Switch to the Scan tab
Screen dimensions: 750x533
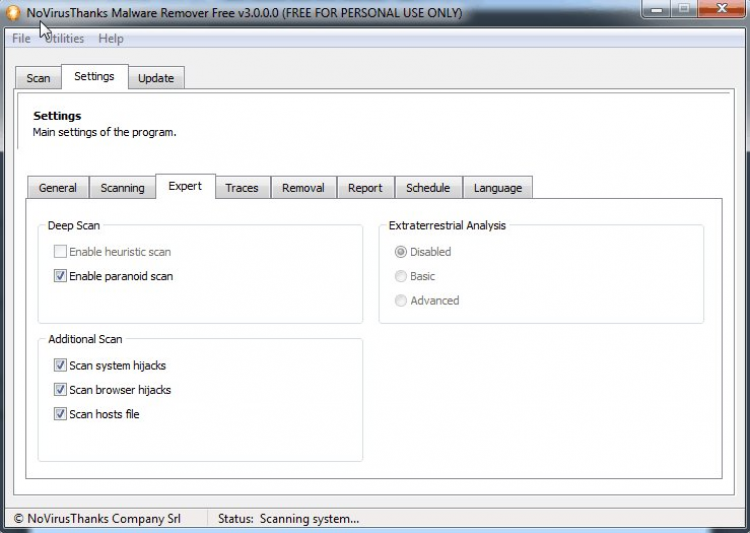tap(38, 78)
